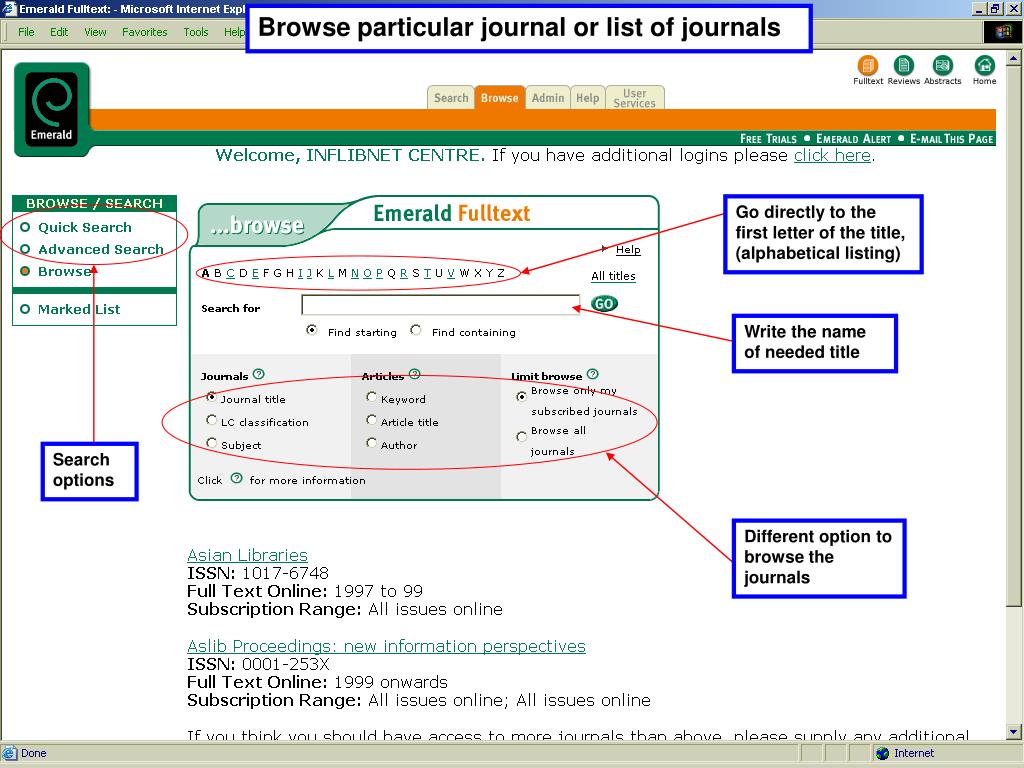1024x768 pixels.
Task: Jump to letter L in alphabet list
Action: (330, 273)
